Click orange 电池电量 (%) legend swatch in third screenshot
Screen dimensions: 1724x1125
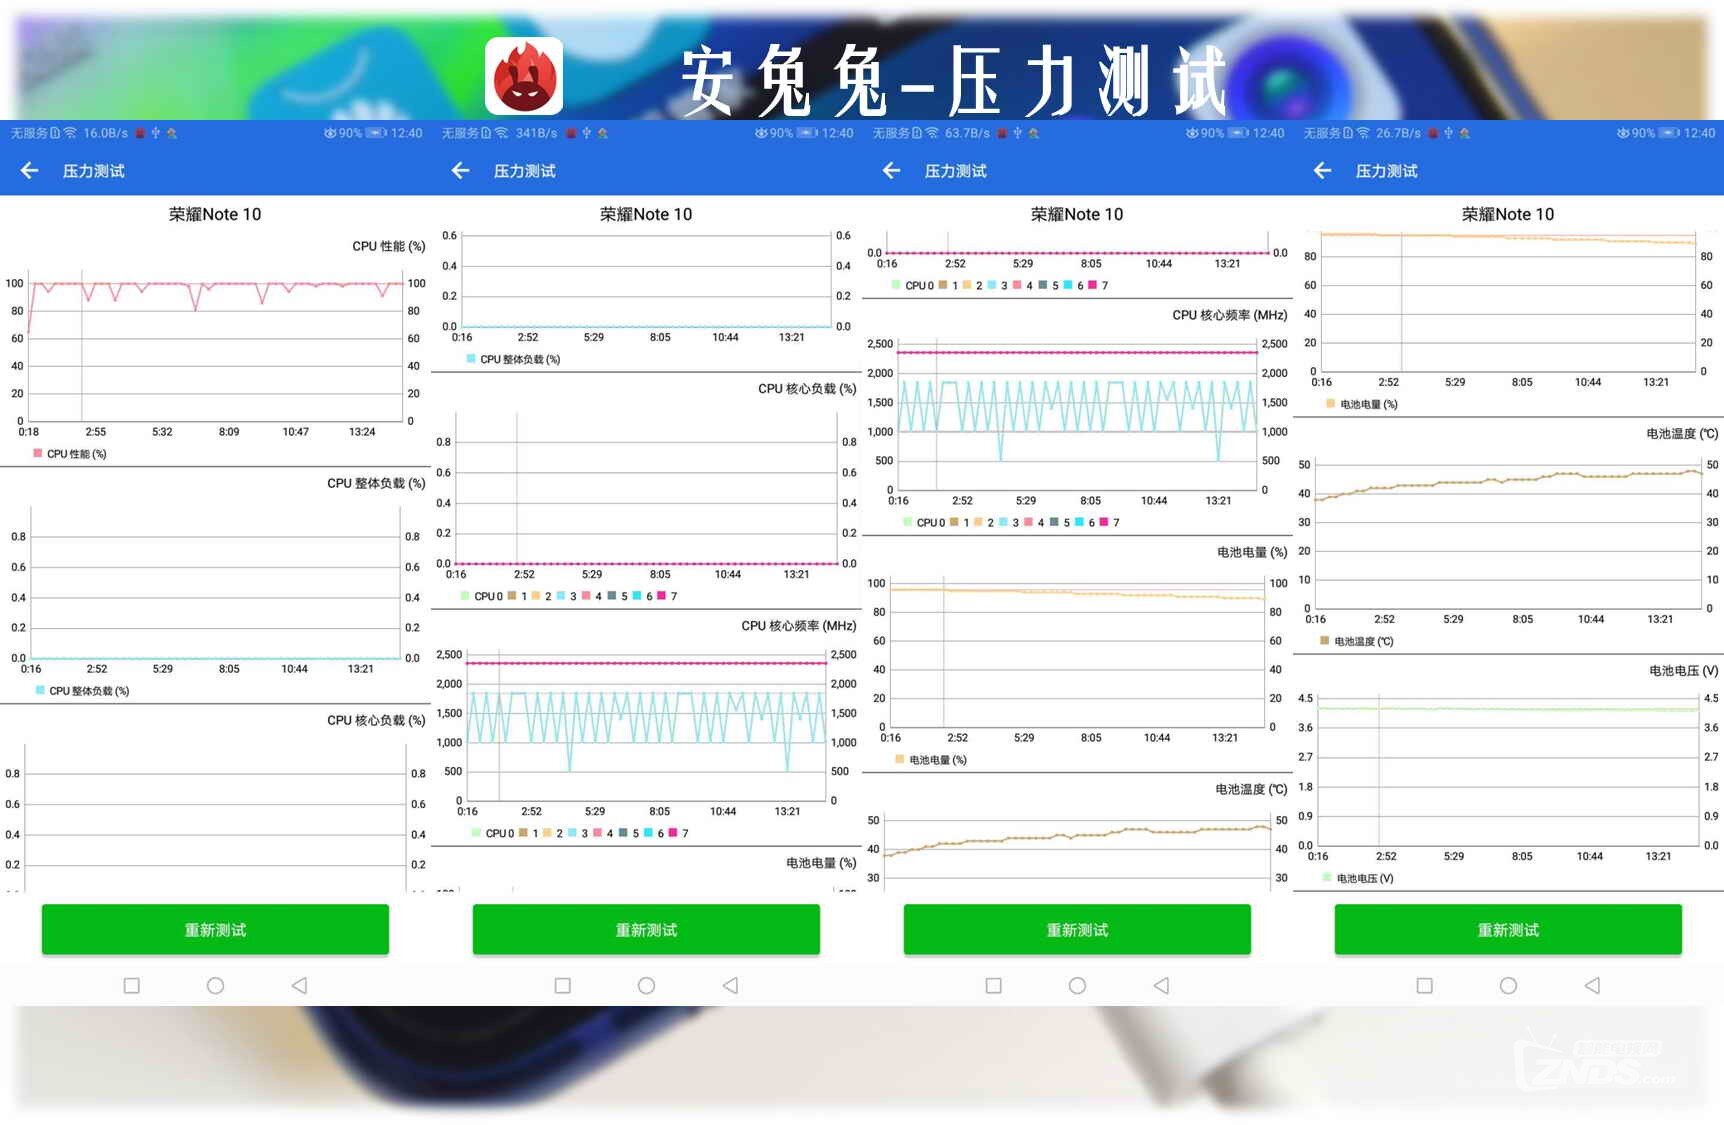click(900, 759)
